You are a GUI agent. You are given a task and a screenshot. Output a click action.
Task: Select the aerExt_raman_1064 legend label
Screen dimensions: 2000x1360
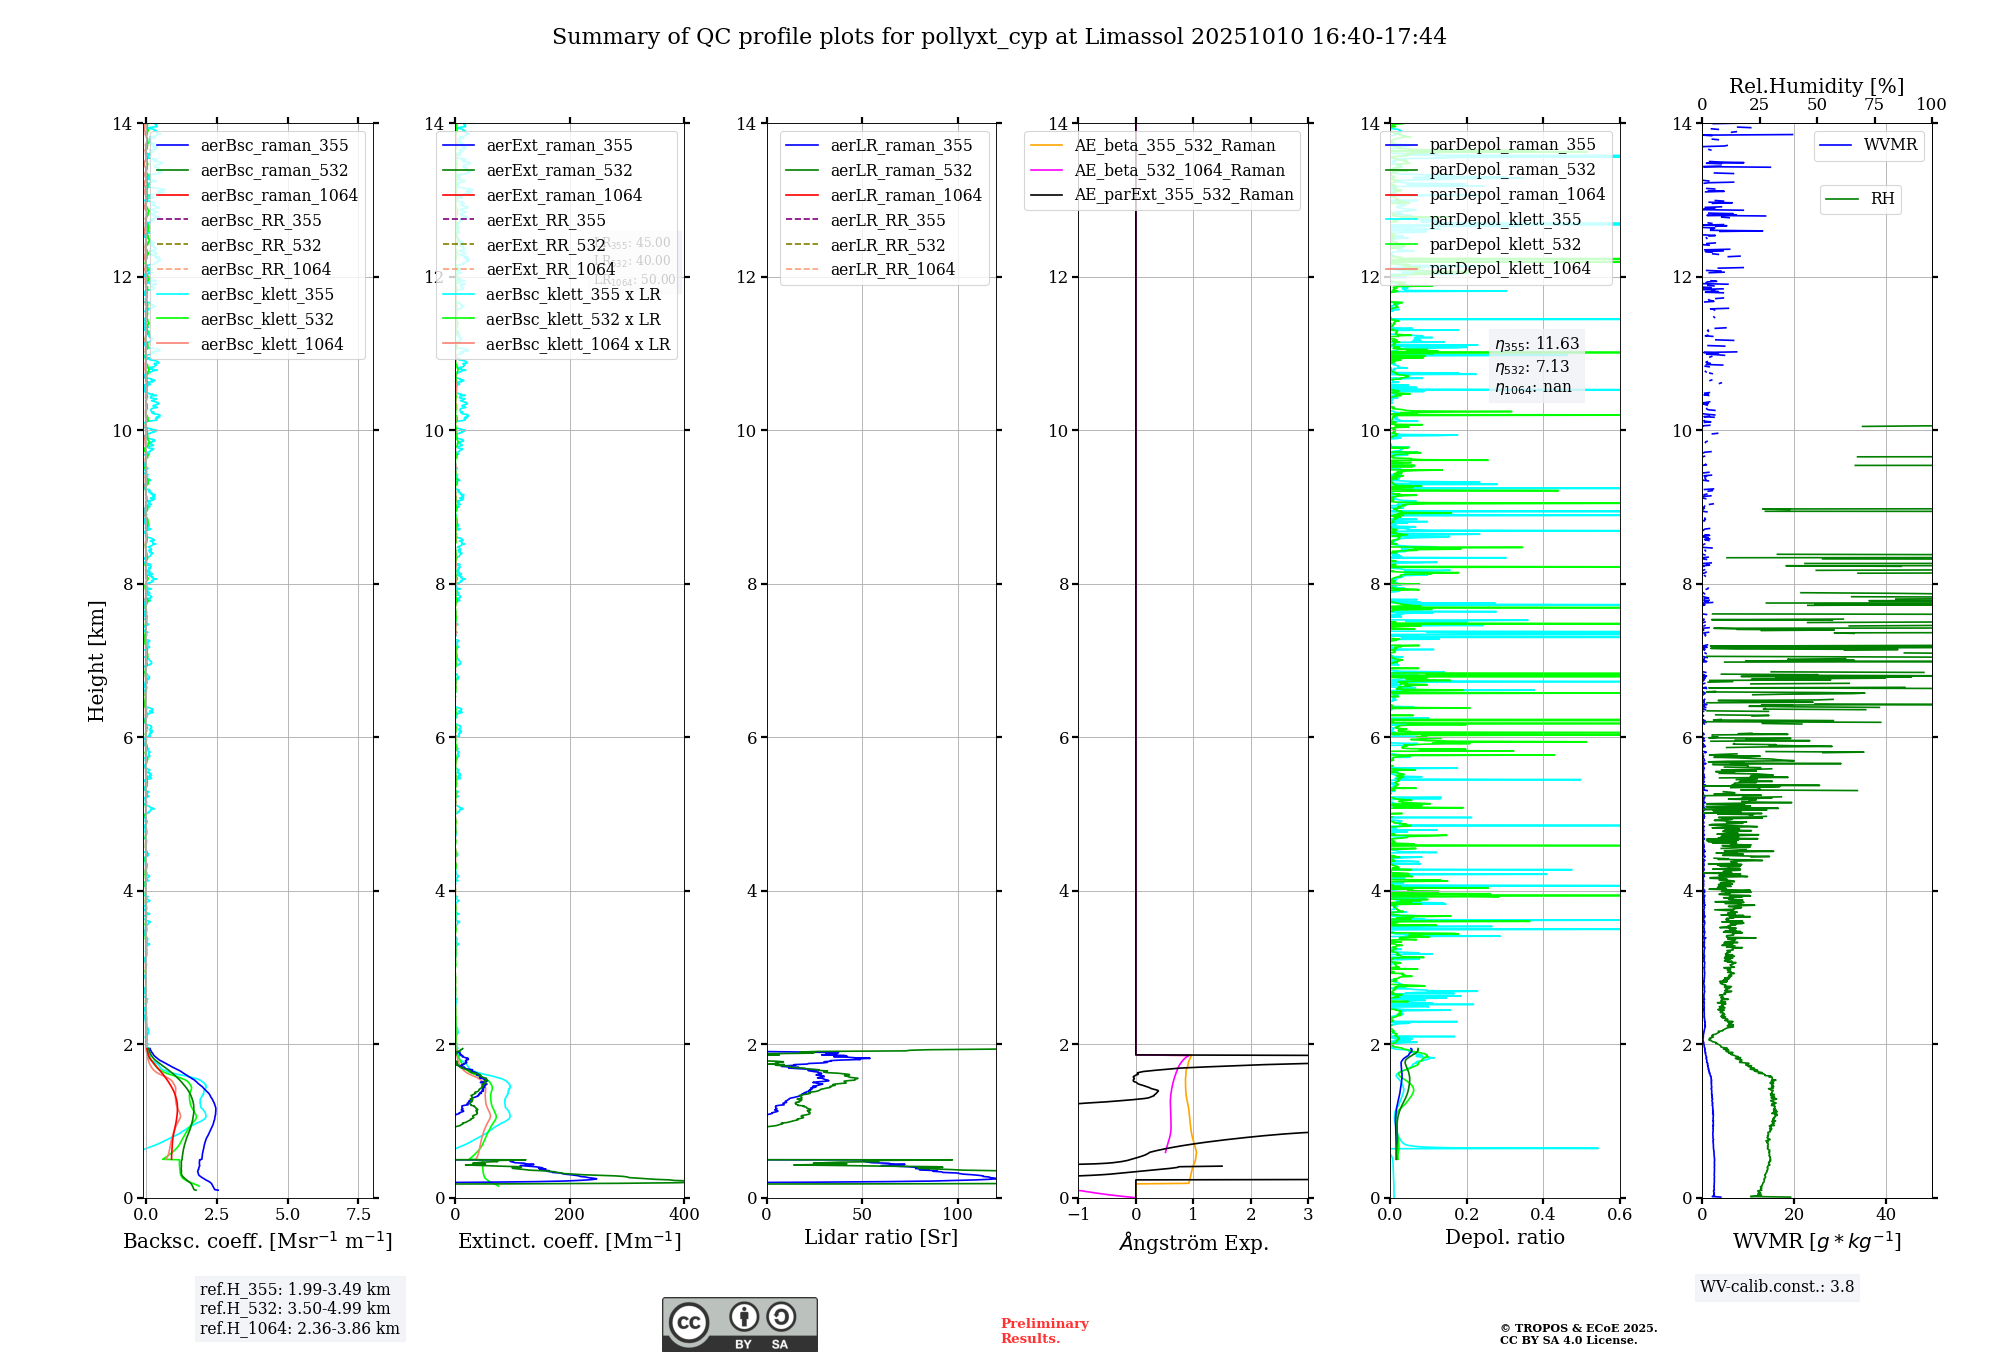point(563,196)
